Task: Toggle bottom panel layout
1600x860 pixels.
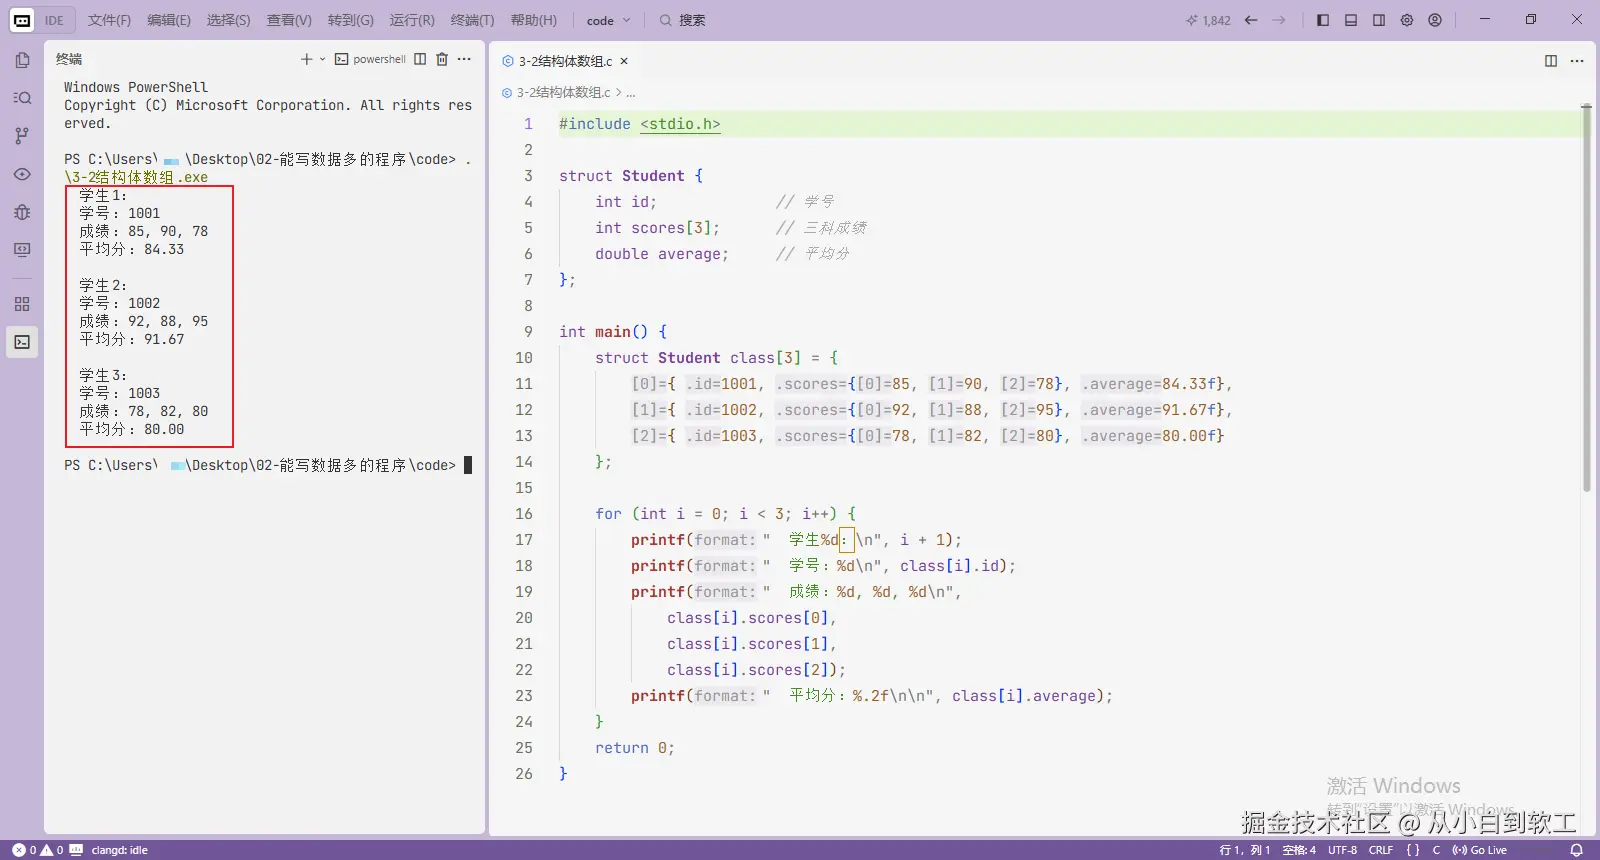Action: pyautogui.click(x=1351, y=20)
